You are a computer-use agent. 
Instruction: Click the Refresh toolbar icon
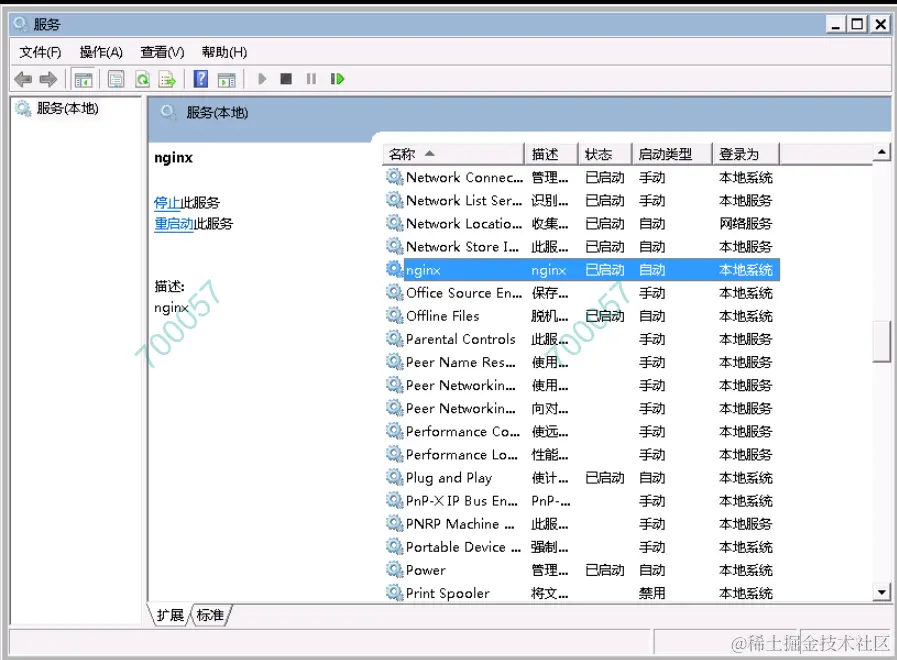tap(142, 79)
